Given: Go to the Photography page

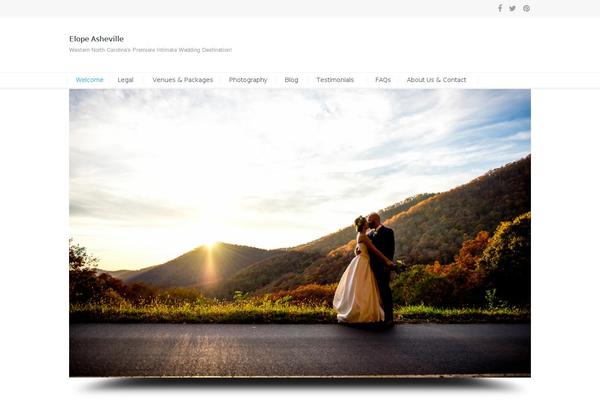Looking at the screenshot, I should pyautogui.click(x=248, y=80).
